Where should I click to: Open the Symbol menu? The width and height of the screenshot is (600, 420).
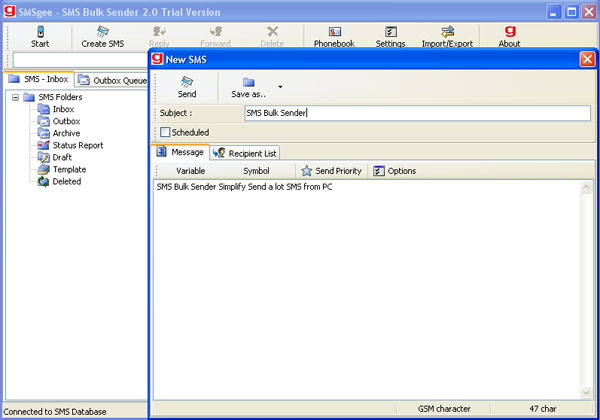[256, 171]
